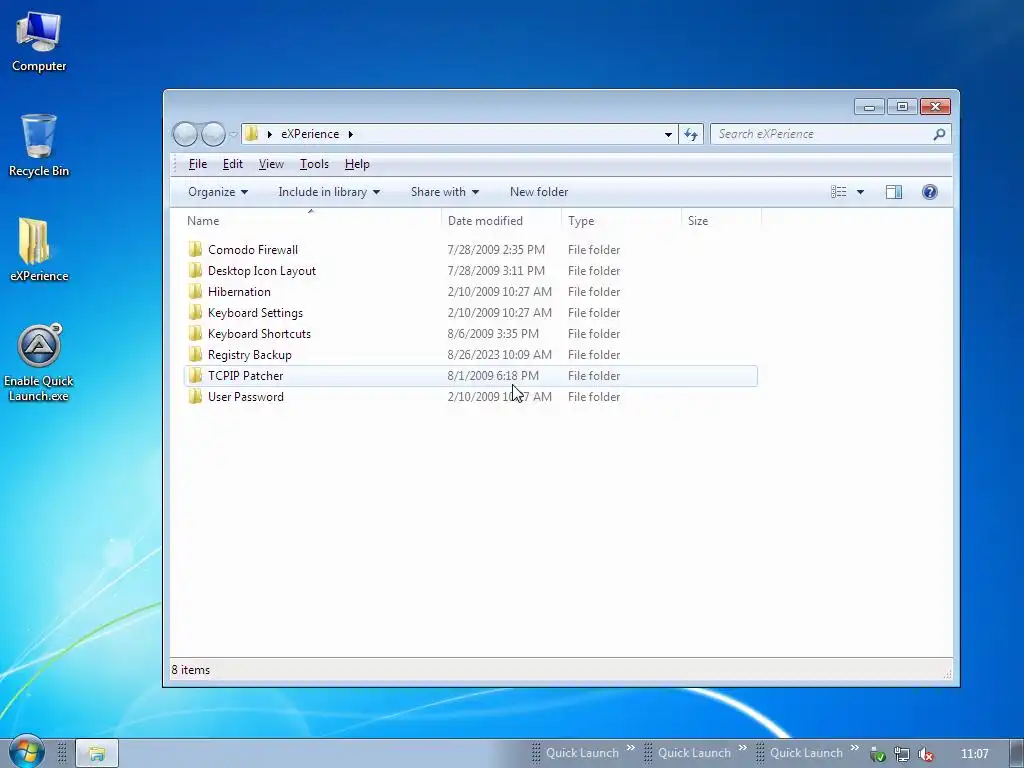Click File folder type in Hibernation row

tap(594, 291)
